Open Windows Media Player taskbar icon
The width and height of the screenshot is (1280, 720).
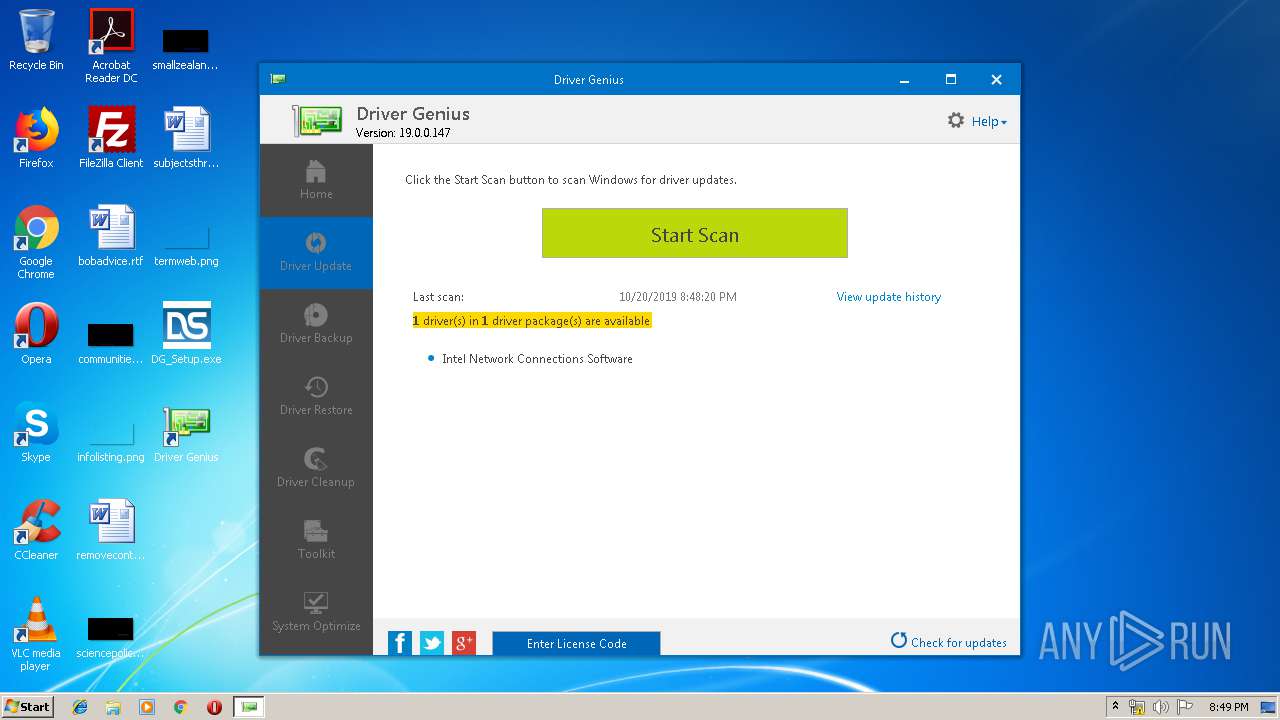click(x=147, y=707)
